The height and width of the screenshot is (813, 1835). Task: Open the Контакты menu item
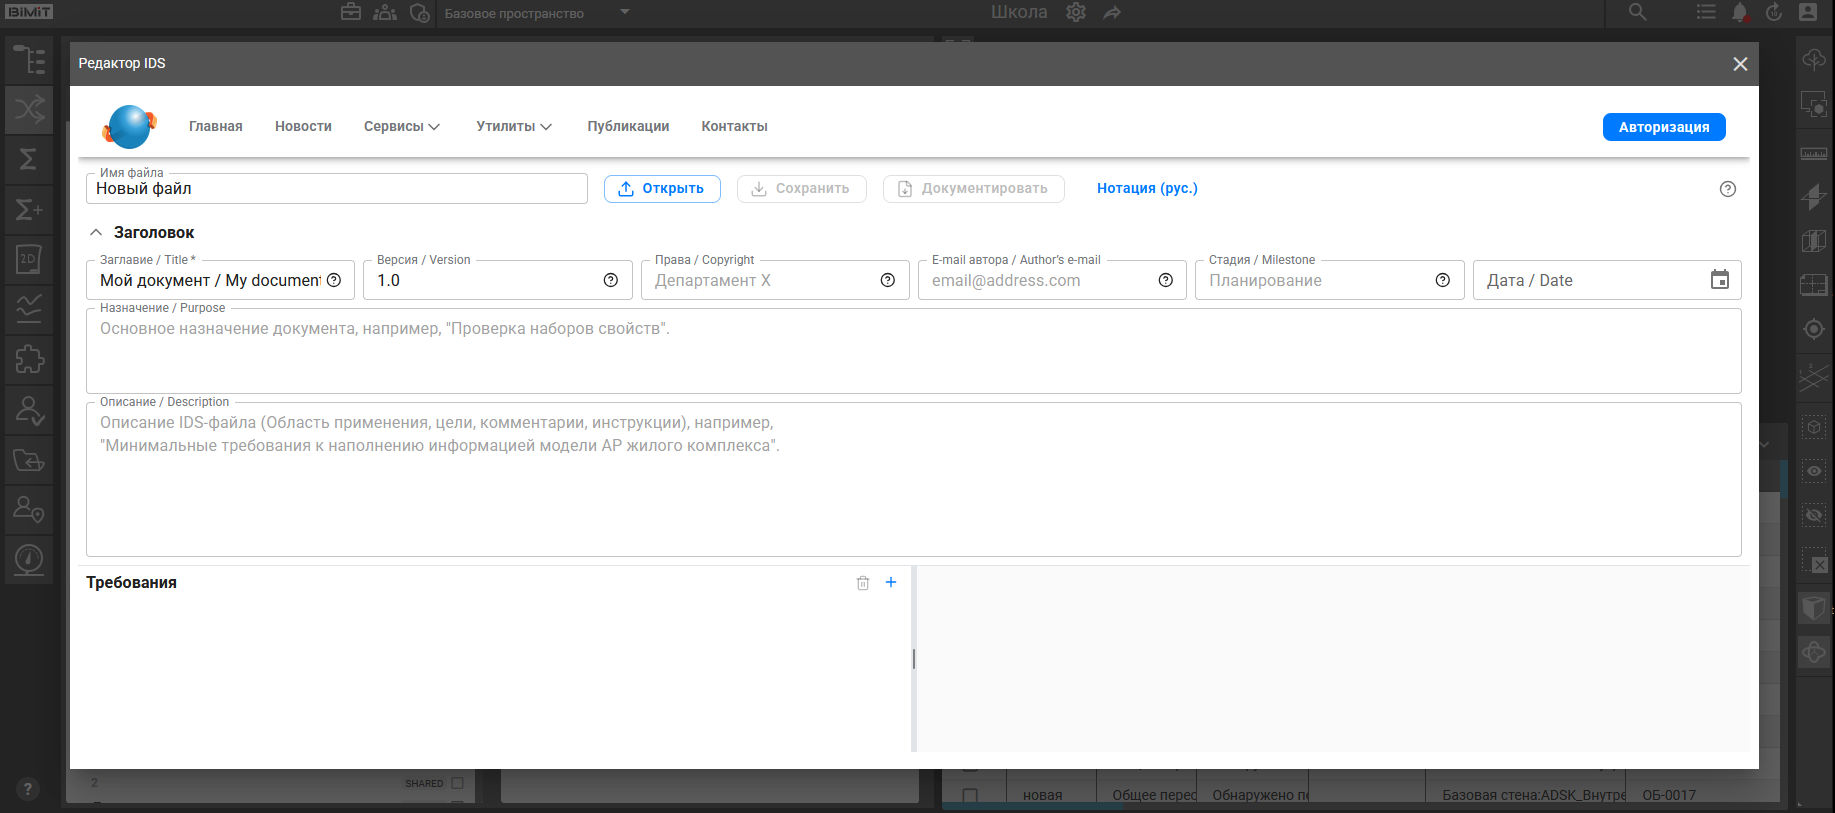(734, 127)
